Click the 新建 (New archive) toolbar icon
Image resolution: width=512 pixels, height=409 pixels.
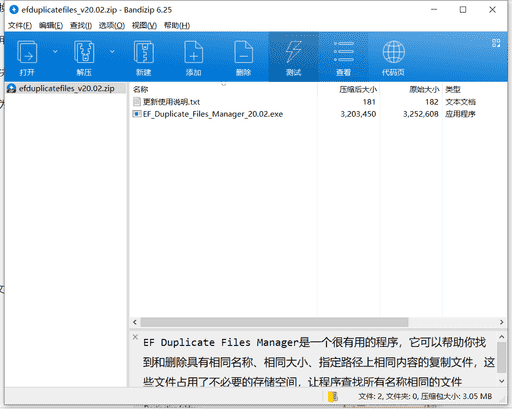143,52
